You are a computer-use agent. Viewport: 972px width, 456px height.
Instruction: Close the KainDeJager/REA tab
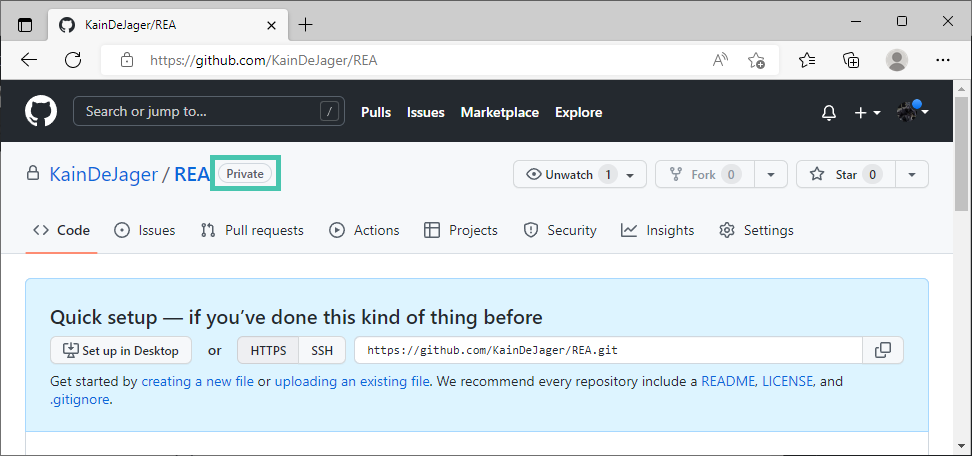(271, 25)
